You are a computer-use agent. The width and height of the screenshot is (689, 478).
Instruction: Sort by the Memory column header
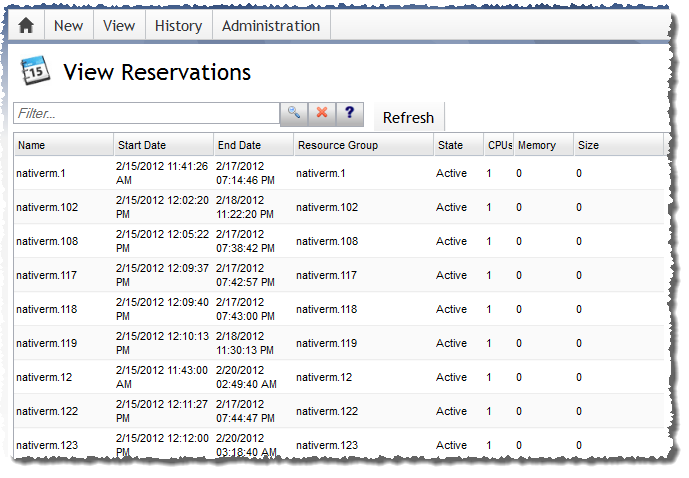(542, 145)
